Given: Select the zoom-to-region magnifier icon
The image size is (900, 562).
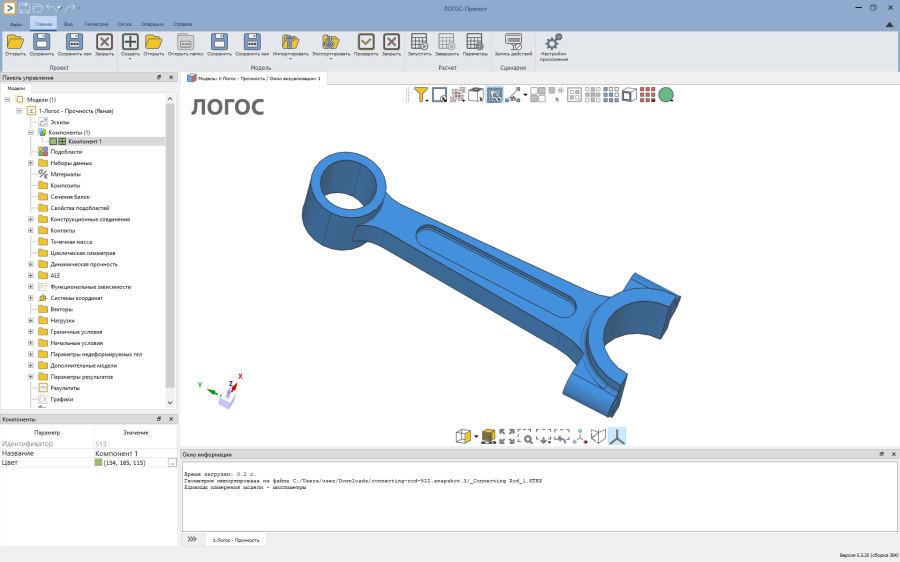Looking at the screenshot, I should 525,436.
